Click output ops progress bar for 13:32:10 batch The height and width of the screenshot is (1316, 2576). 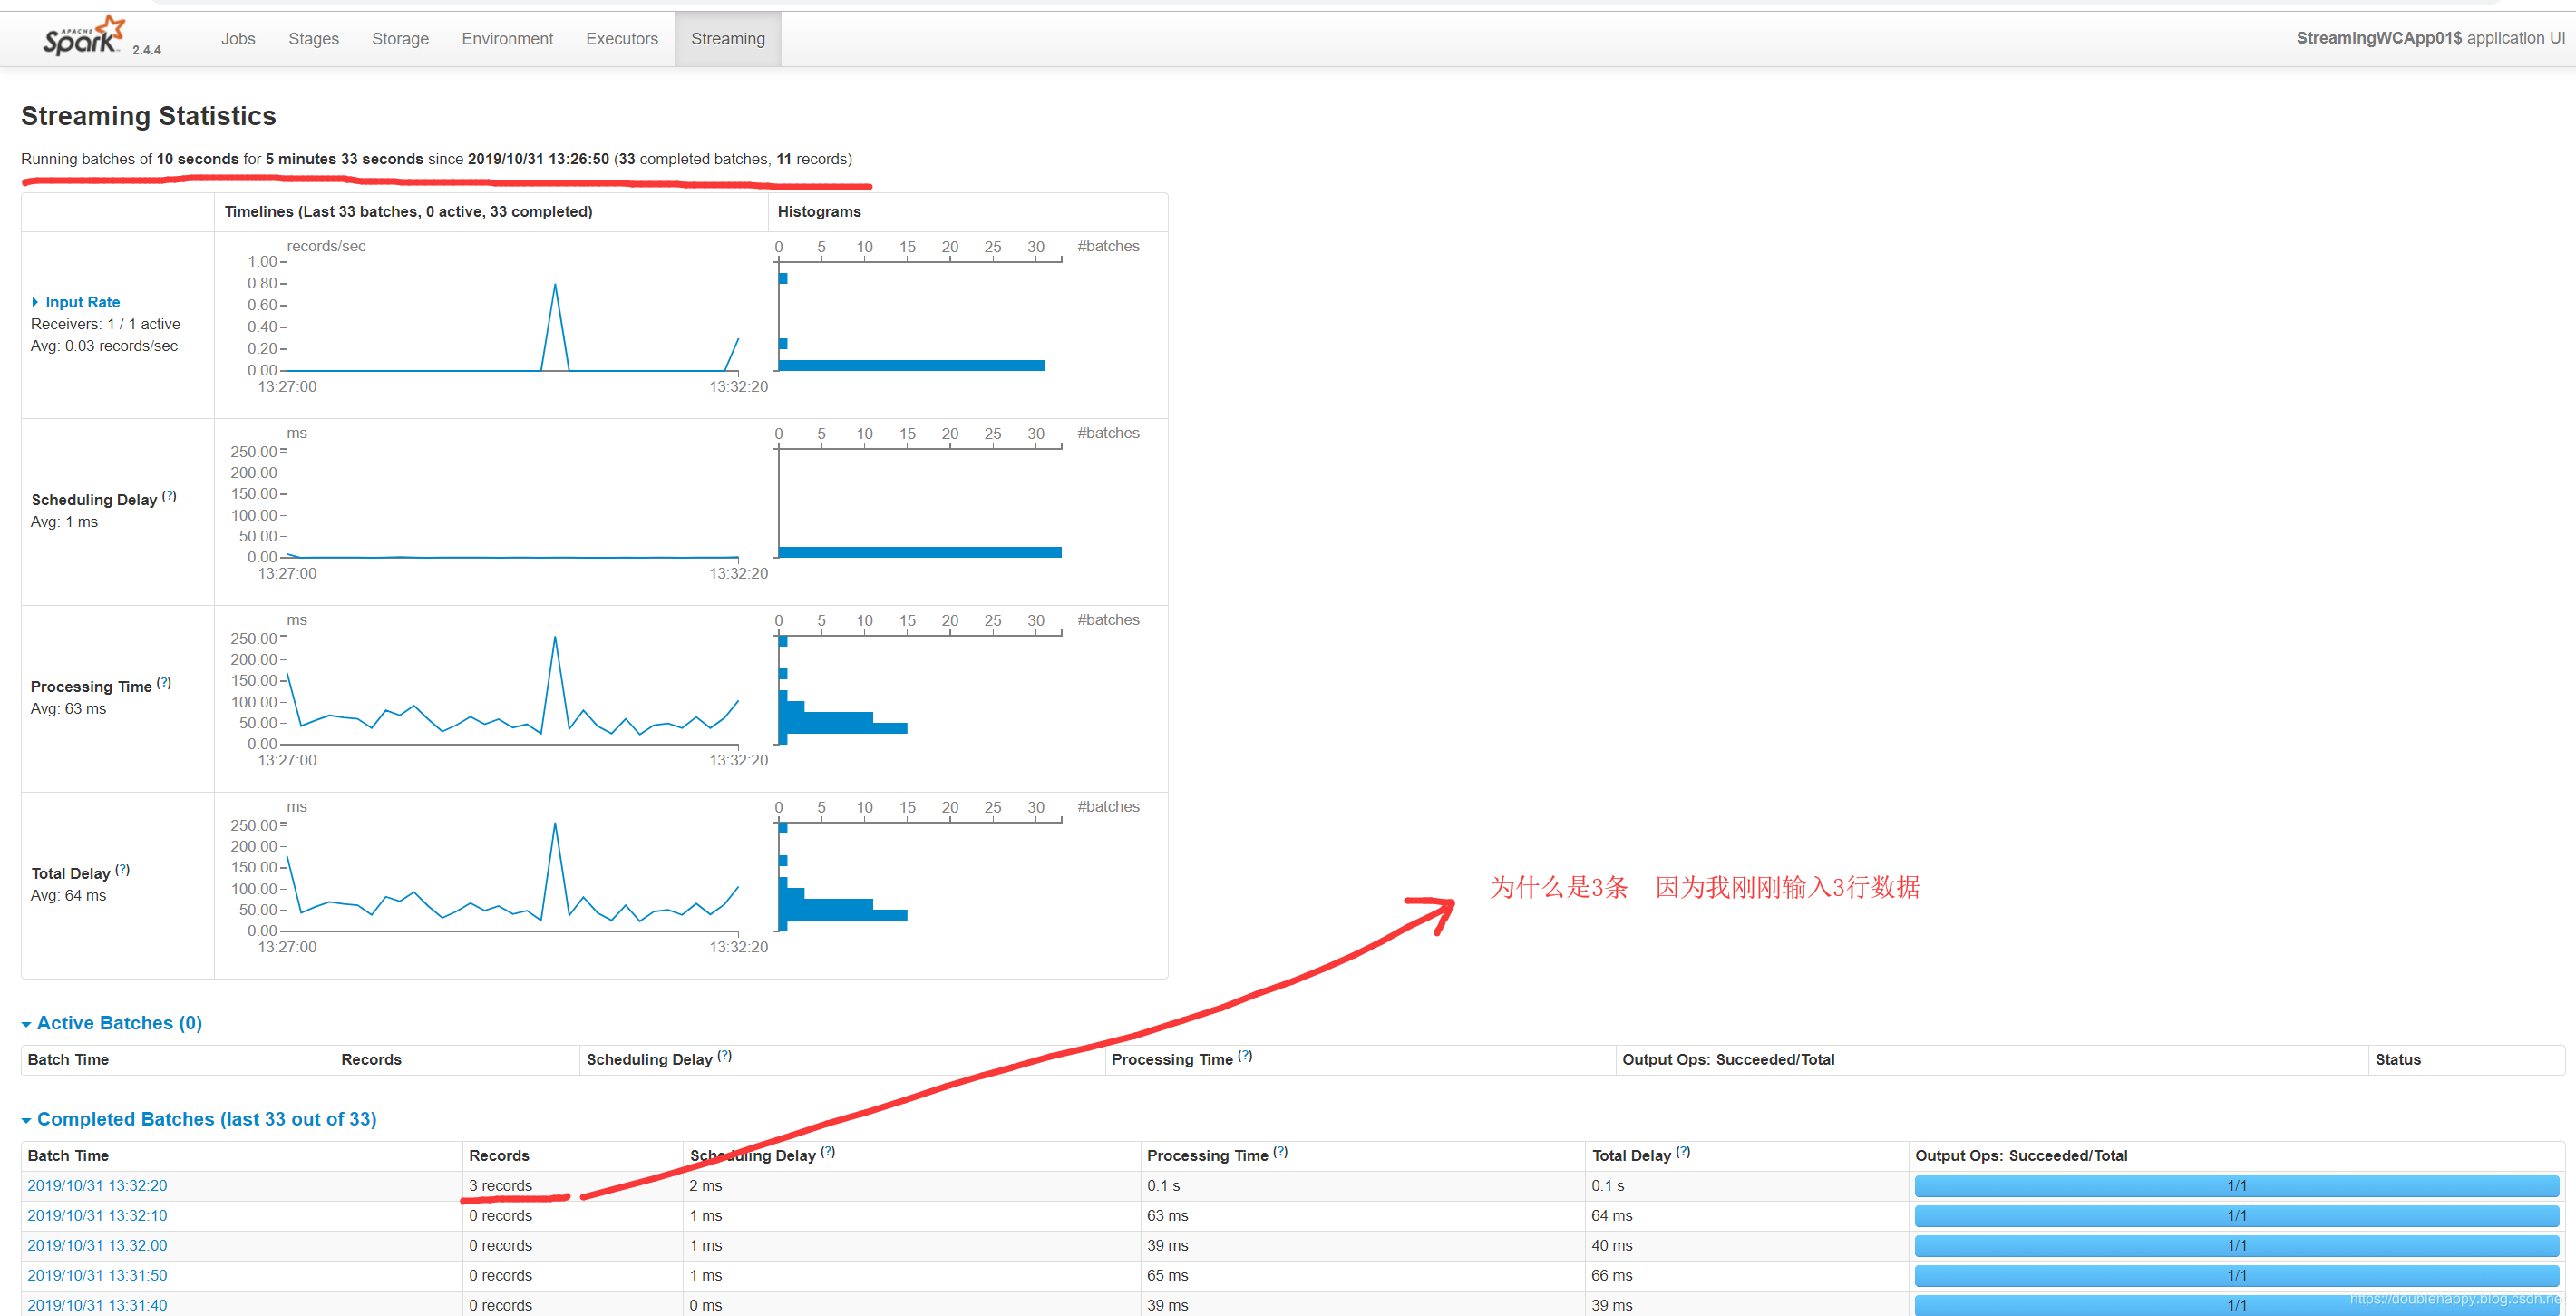coord(2236,1216)
